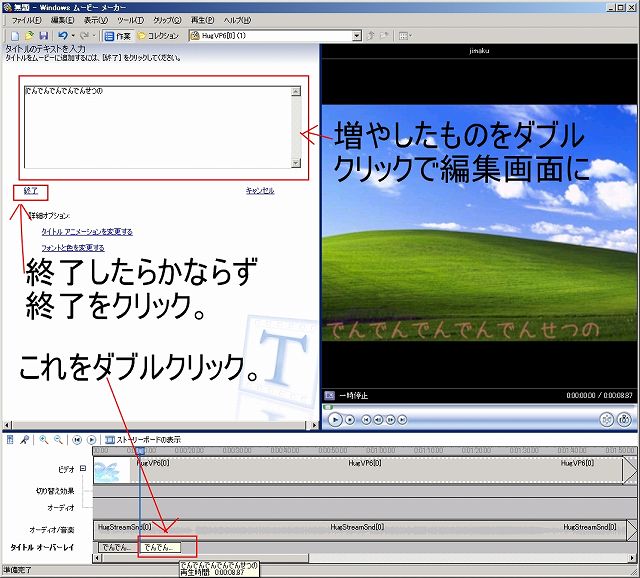Click the title text box scroll-up arrow
The height and width of the screenshot is (578, 640).
[x=296, y=91]
